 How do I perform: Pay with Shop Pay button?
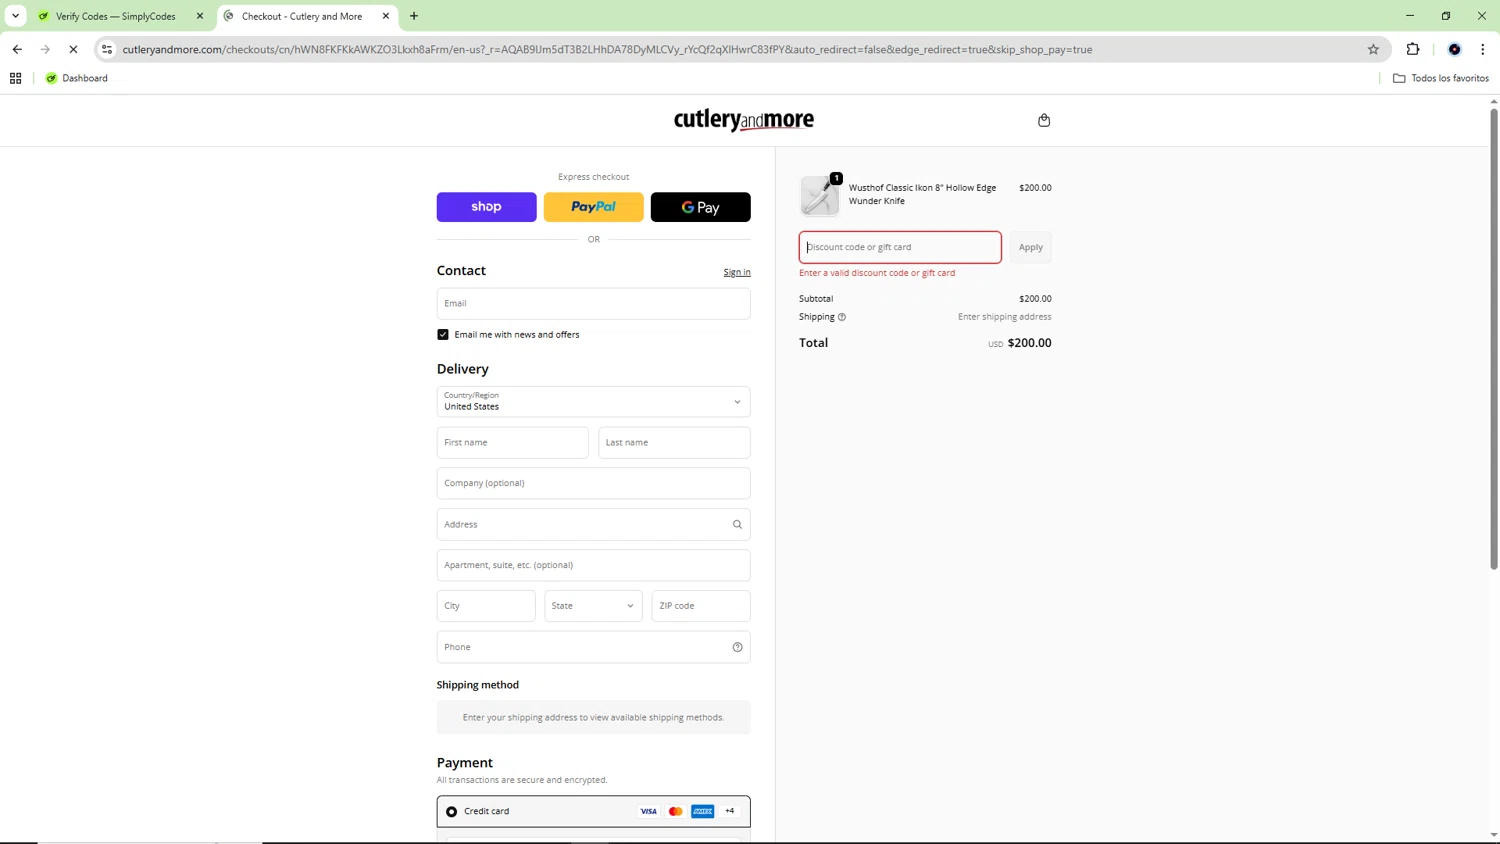tap(486, 207)
